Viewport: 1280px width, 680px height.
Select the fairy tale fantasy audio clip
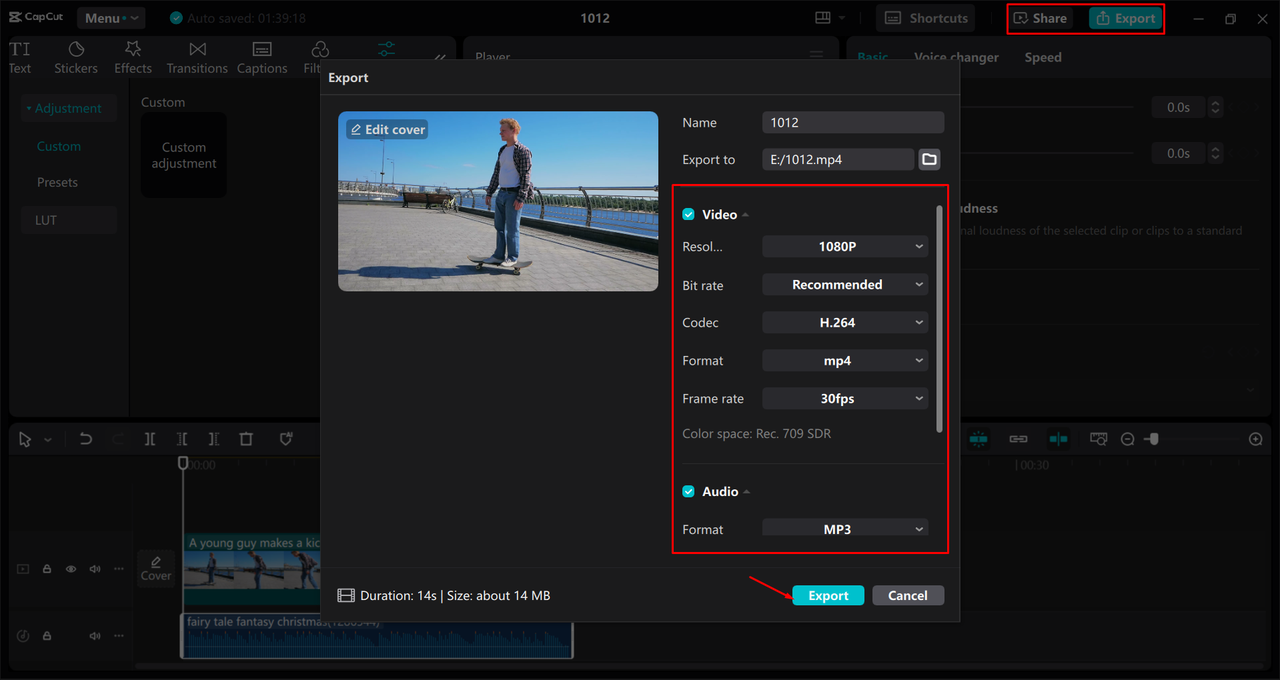tap(377, 636)
